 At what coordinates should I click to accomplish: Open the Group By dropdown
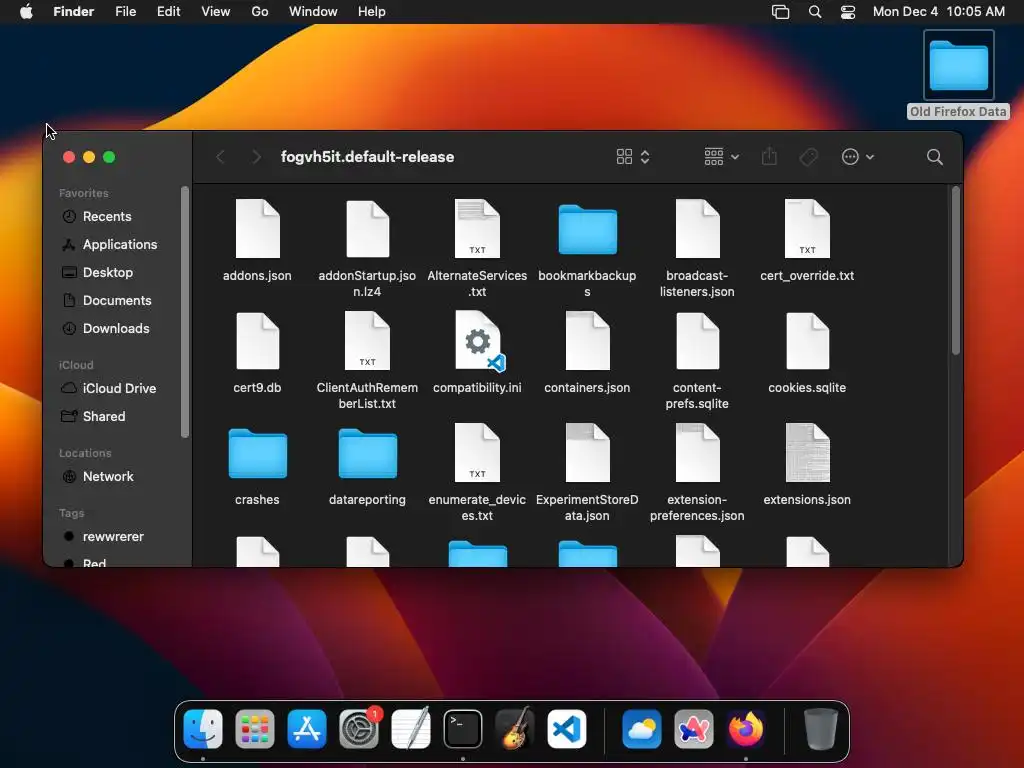722,157
